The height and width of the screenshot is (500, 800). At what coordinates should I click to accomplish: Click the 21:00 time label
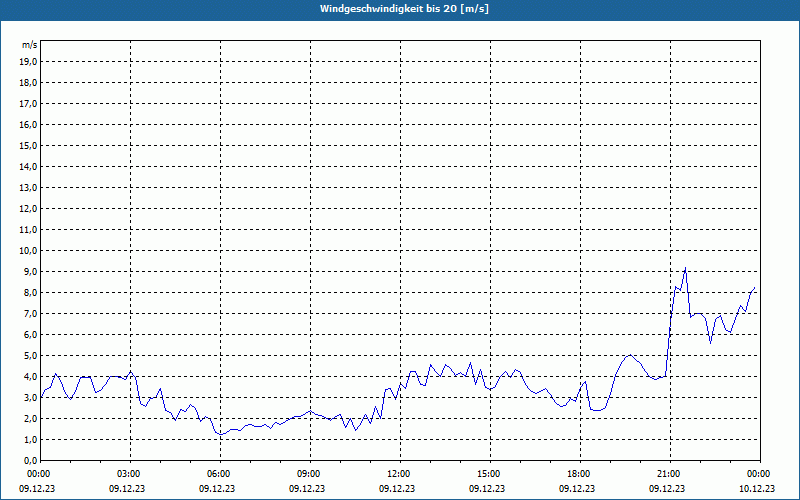click(670, 474)
